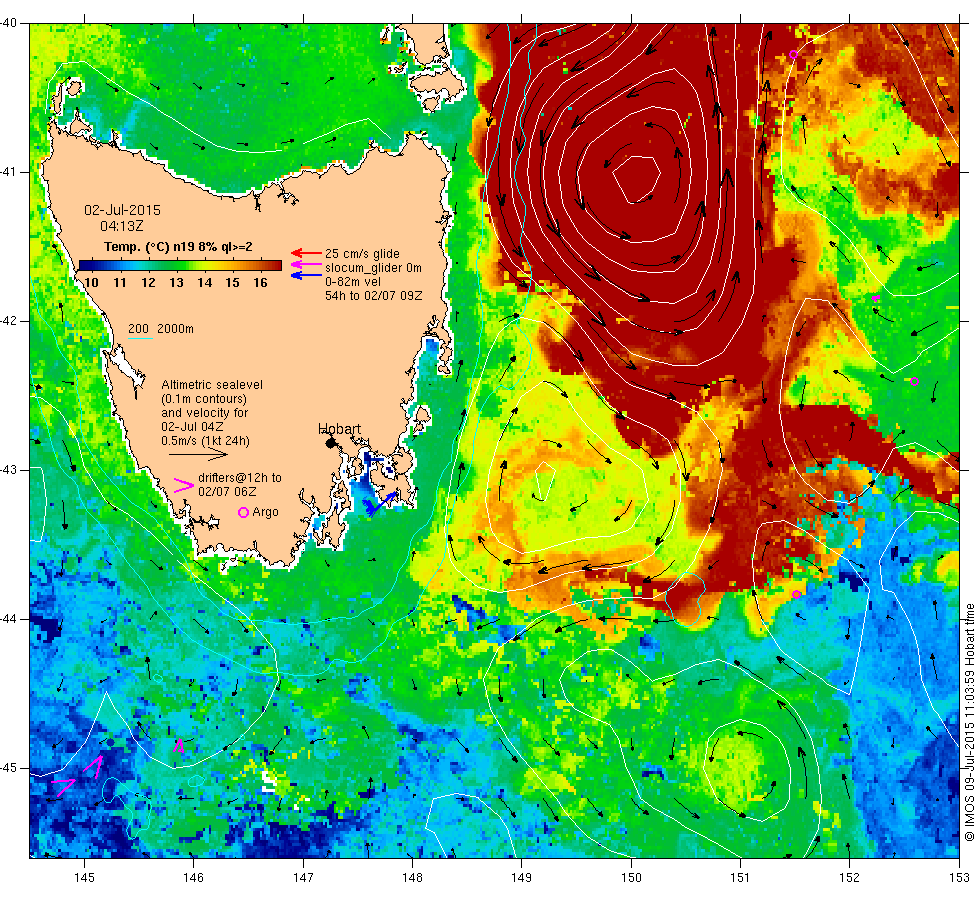The height and width of the screenshot is (900, 980).
Task: Click the '25 cm/s glide' label
Action: 362,254
